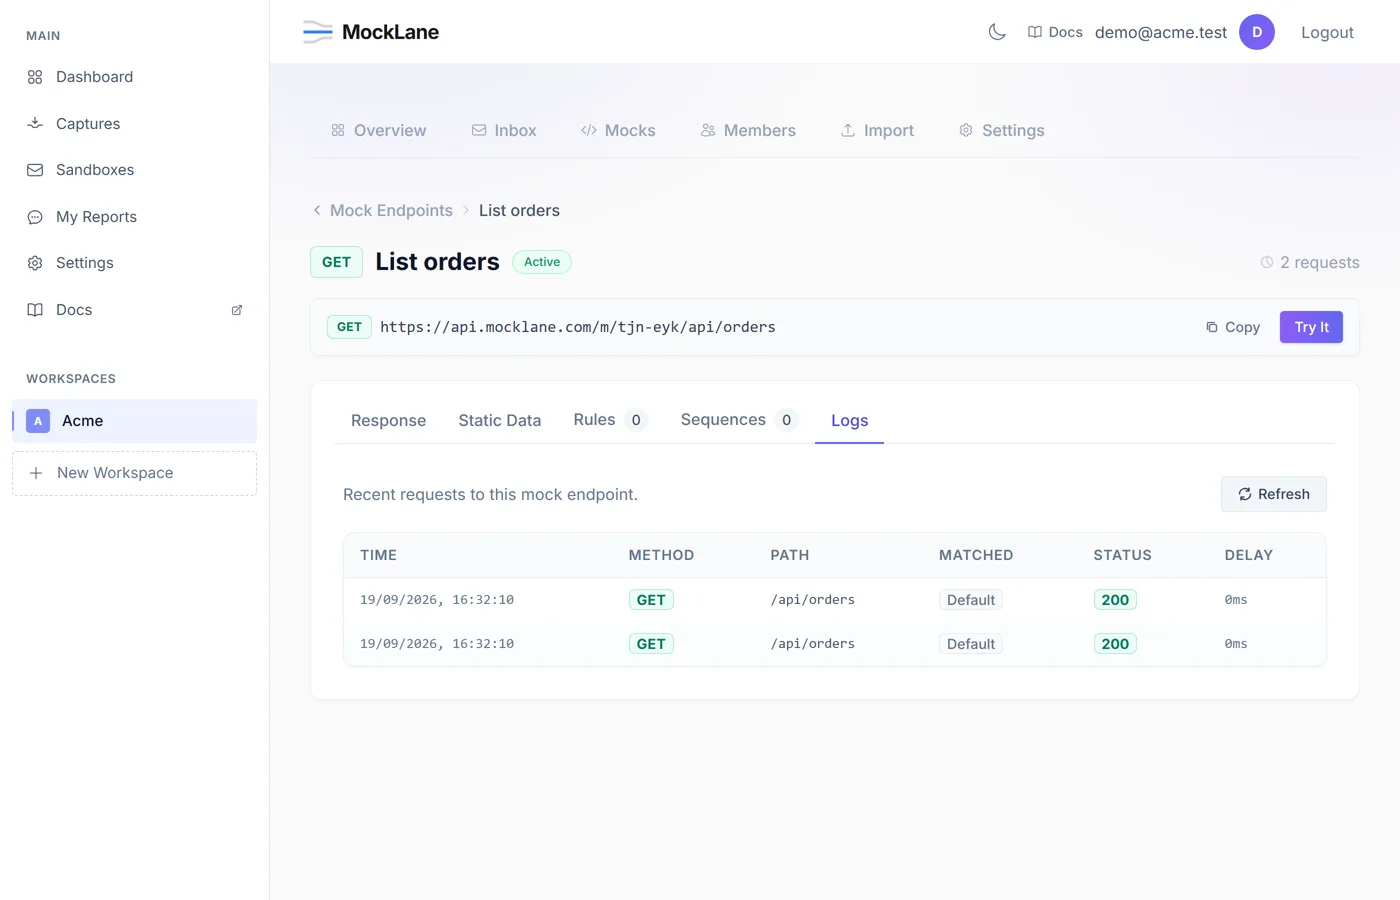Switch to the Overview tab
Image resolution: width=1400 pixels, height=900 pixels.
[378, 130]
